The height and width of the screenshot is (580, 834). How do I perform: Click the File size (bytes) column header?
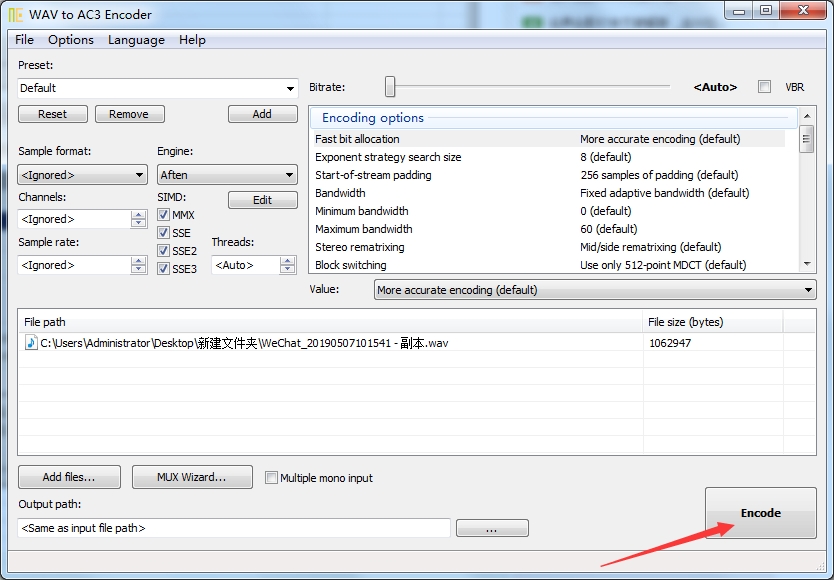(x=713, y=322)
